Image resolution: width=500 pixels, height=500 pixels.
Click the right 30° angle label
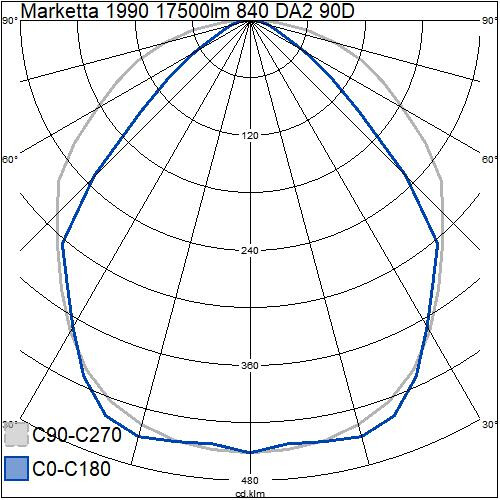[x=490, y=425]
